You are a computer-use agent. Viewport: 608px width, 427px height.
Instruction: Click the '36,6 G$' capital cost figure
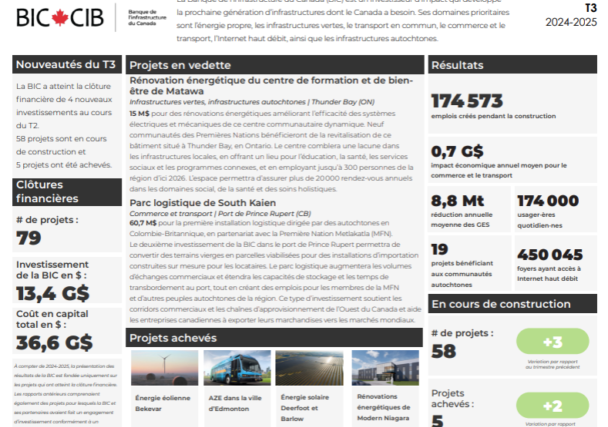[x=54, y=342]
